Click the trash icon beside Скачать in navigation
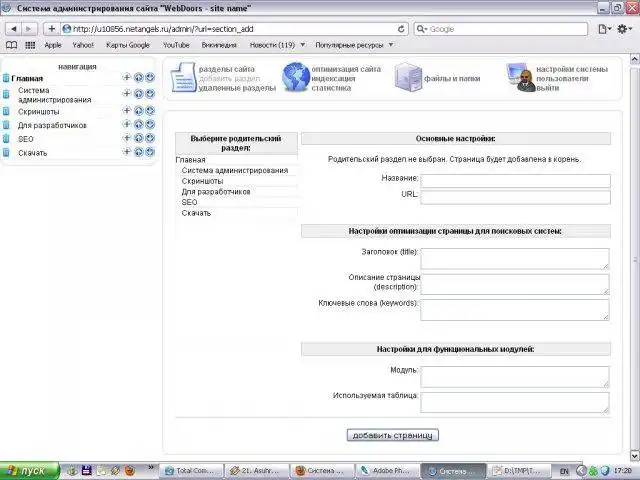The image size is (640, 480). pos(6,153)
